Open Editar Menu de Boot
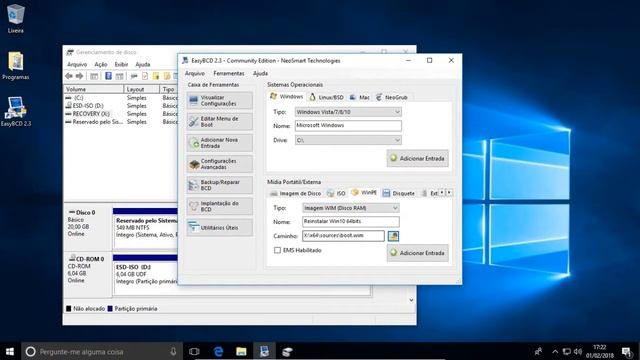 220,122
